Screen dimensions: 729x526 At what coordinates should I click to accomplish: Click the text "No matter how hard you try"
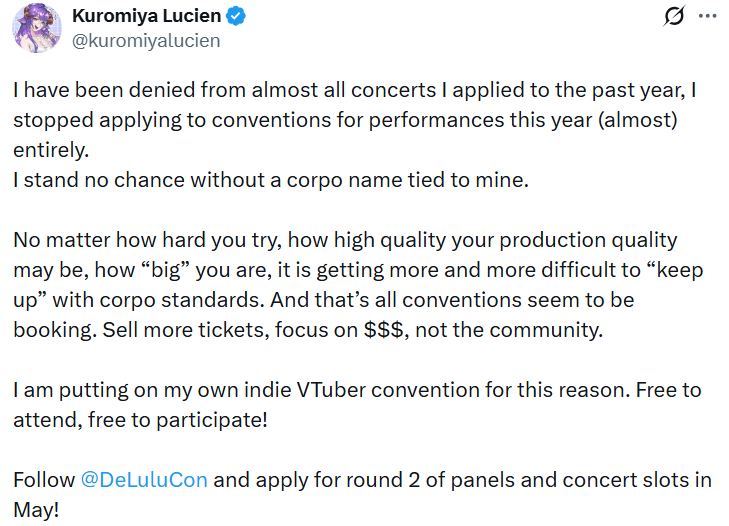point(128,240)
